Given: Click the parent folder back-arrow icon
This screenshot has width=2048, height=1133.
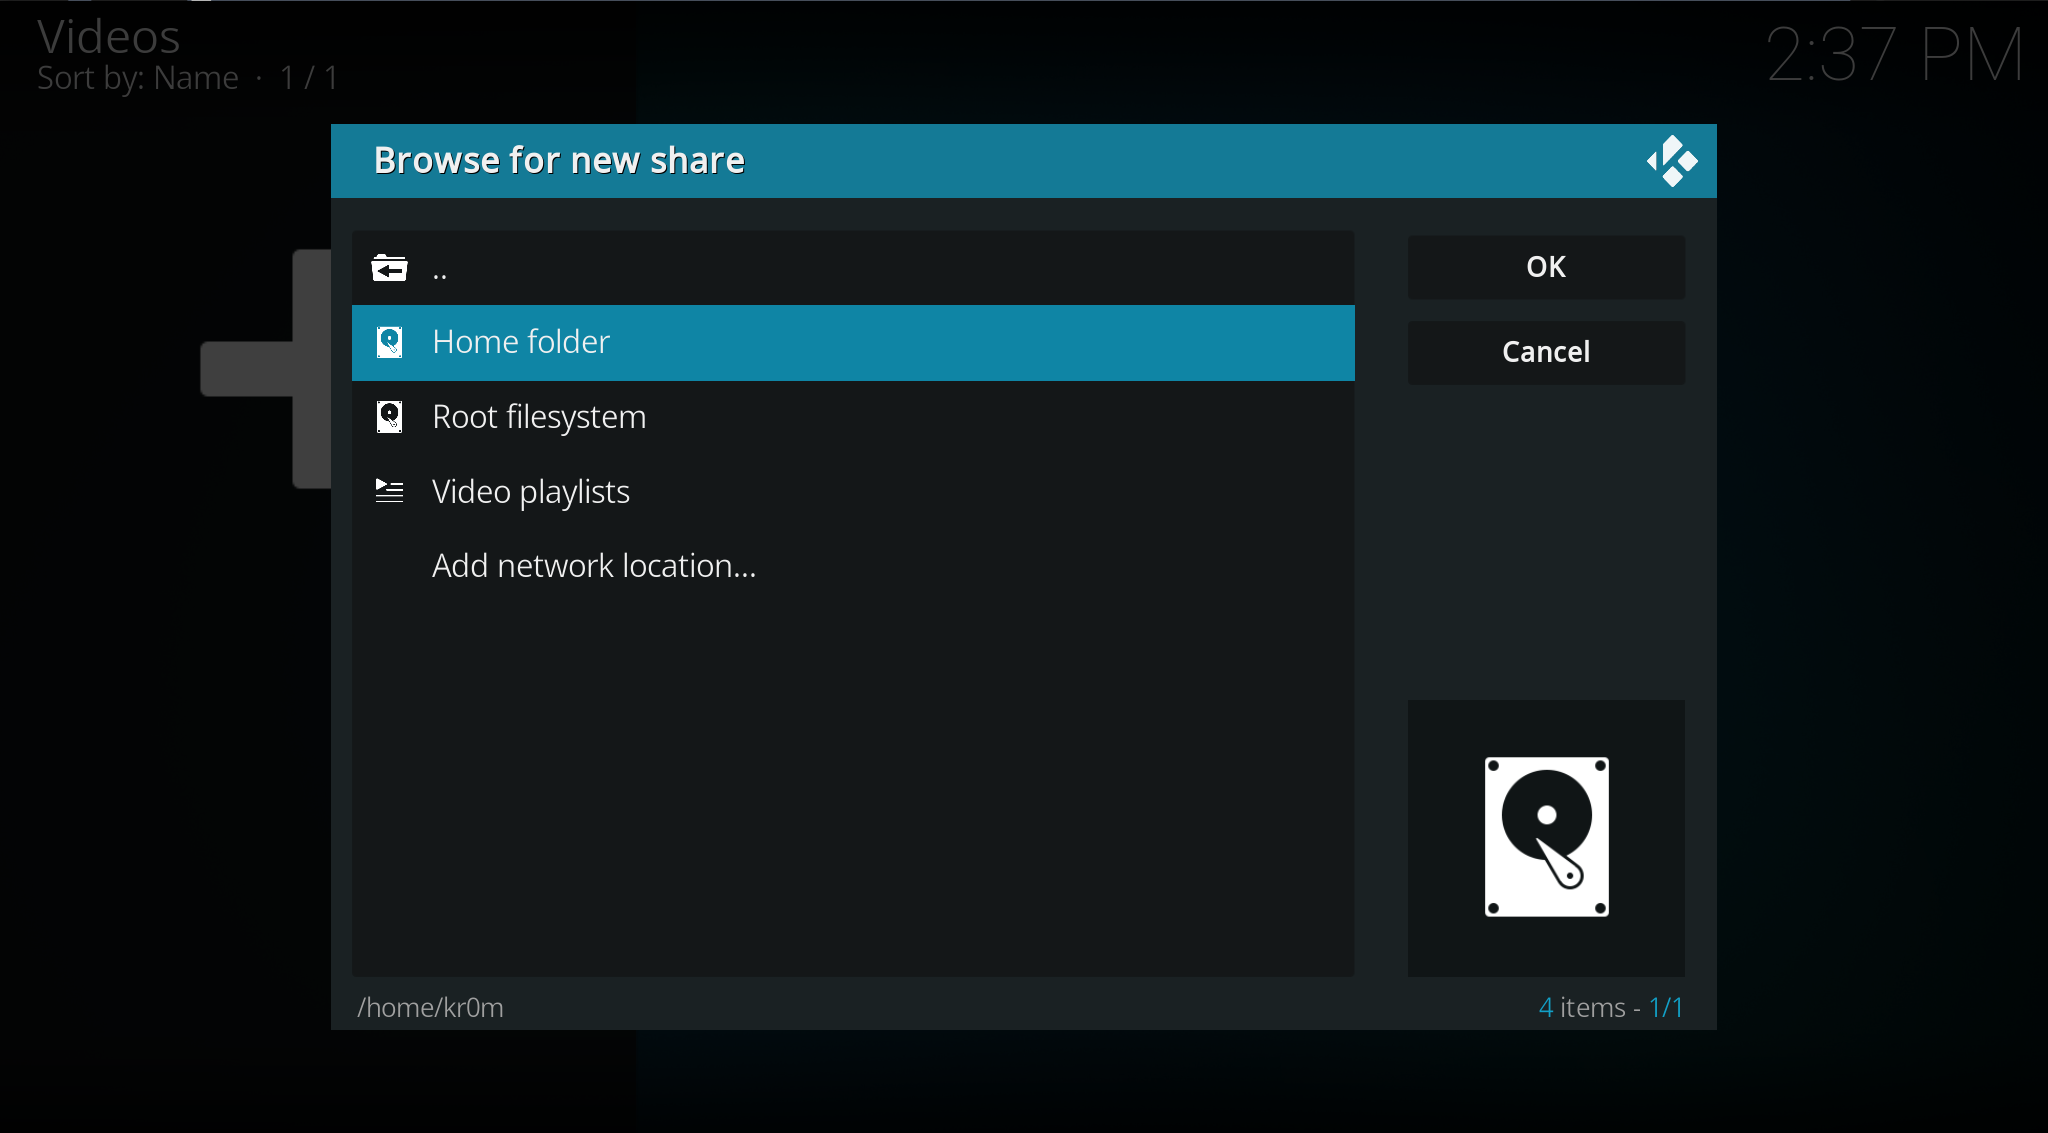Looking at the screenshot, I should (389, 268).
